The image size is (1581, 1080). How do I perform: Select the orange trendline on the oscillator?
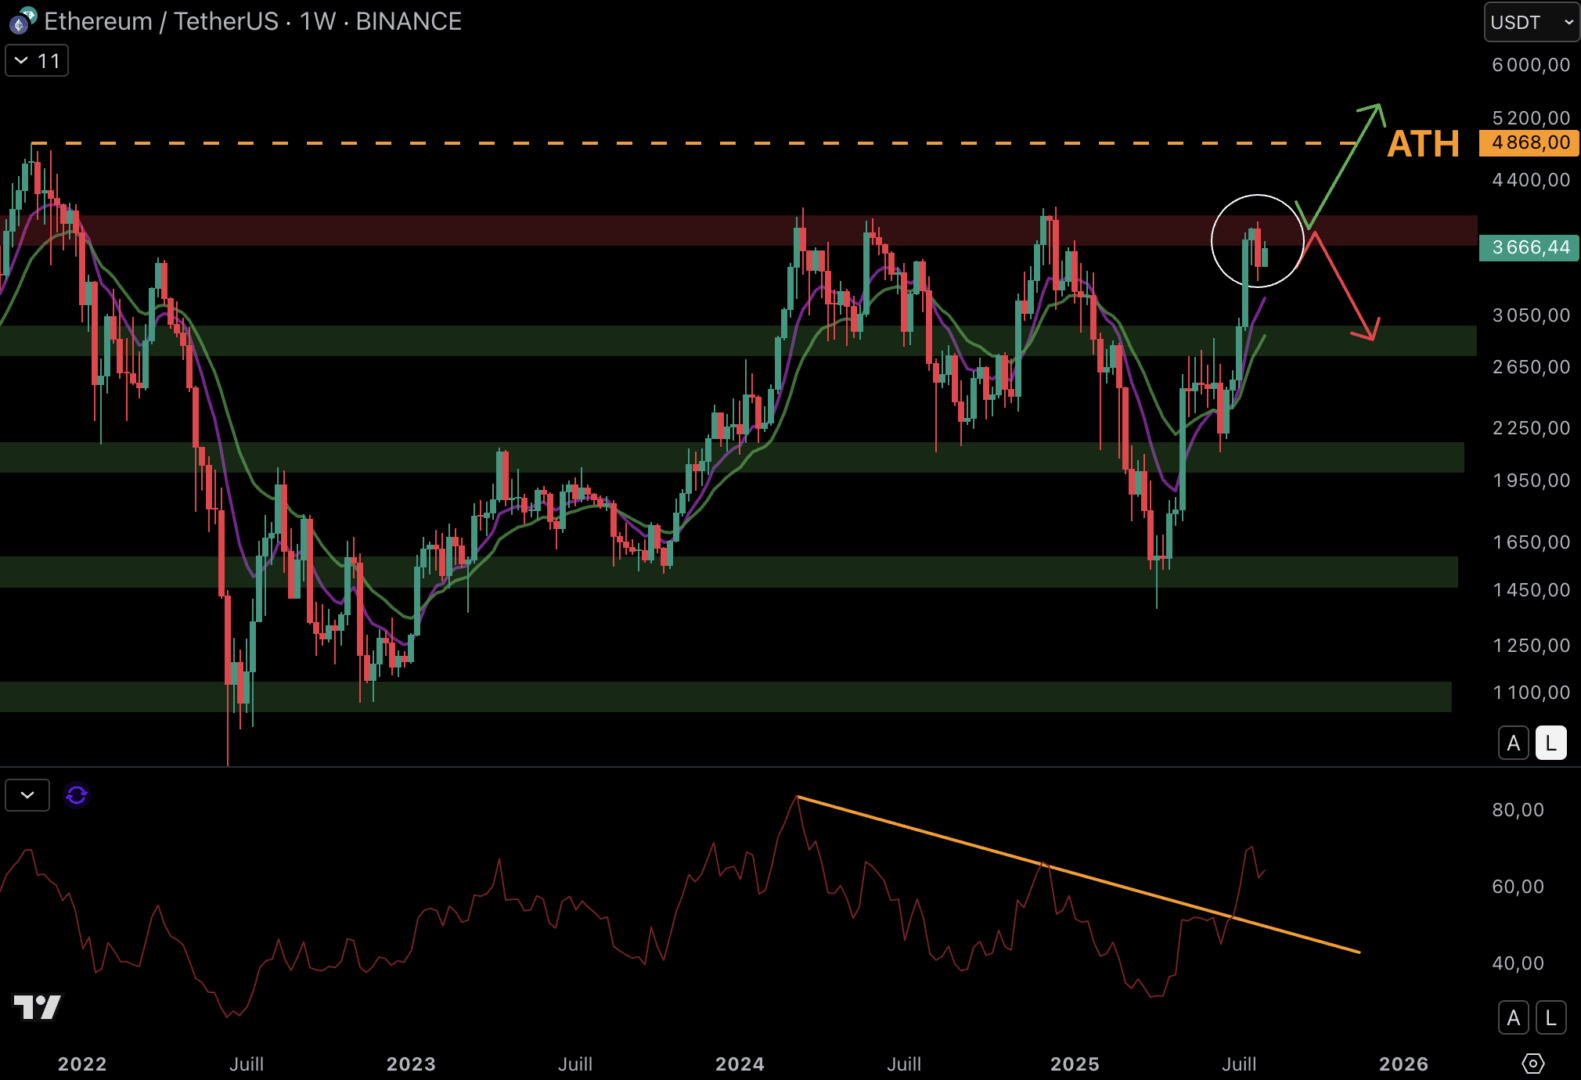pos(1080,876)
